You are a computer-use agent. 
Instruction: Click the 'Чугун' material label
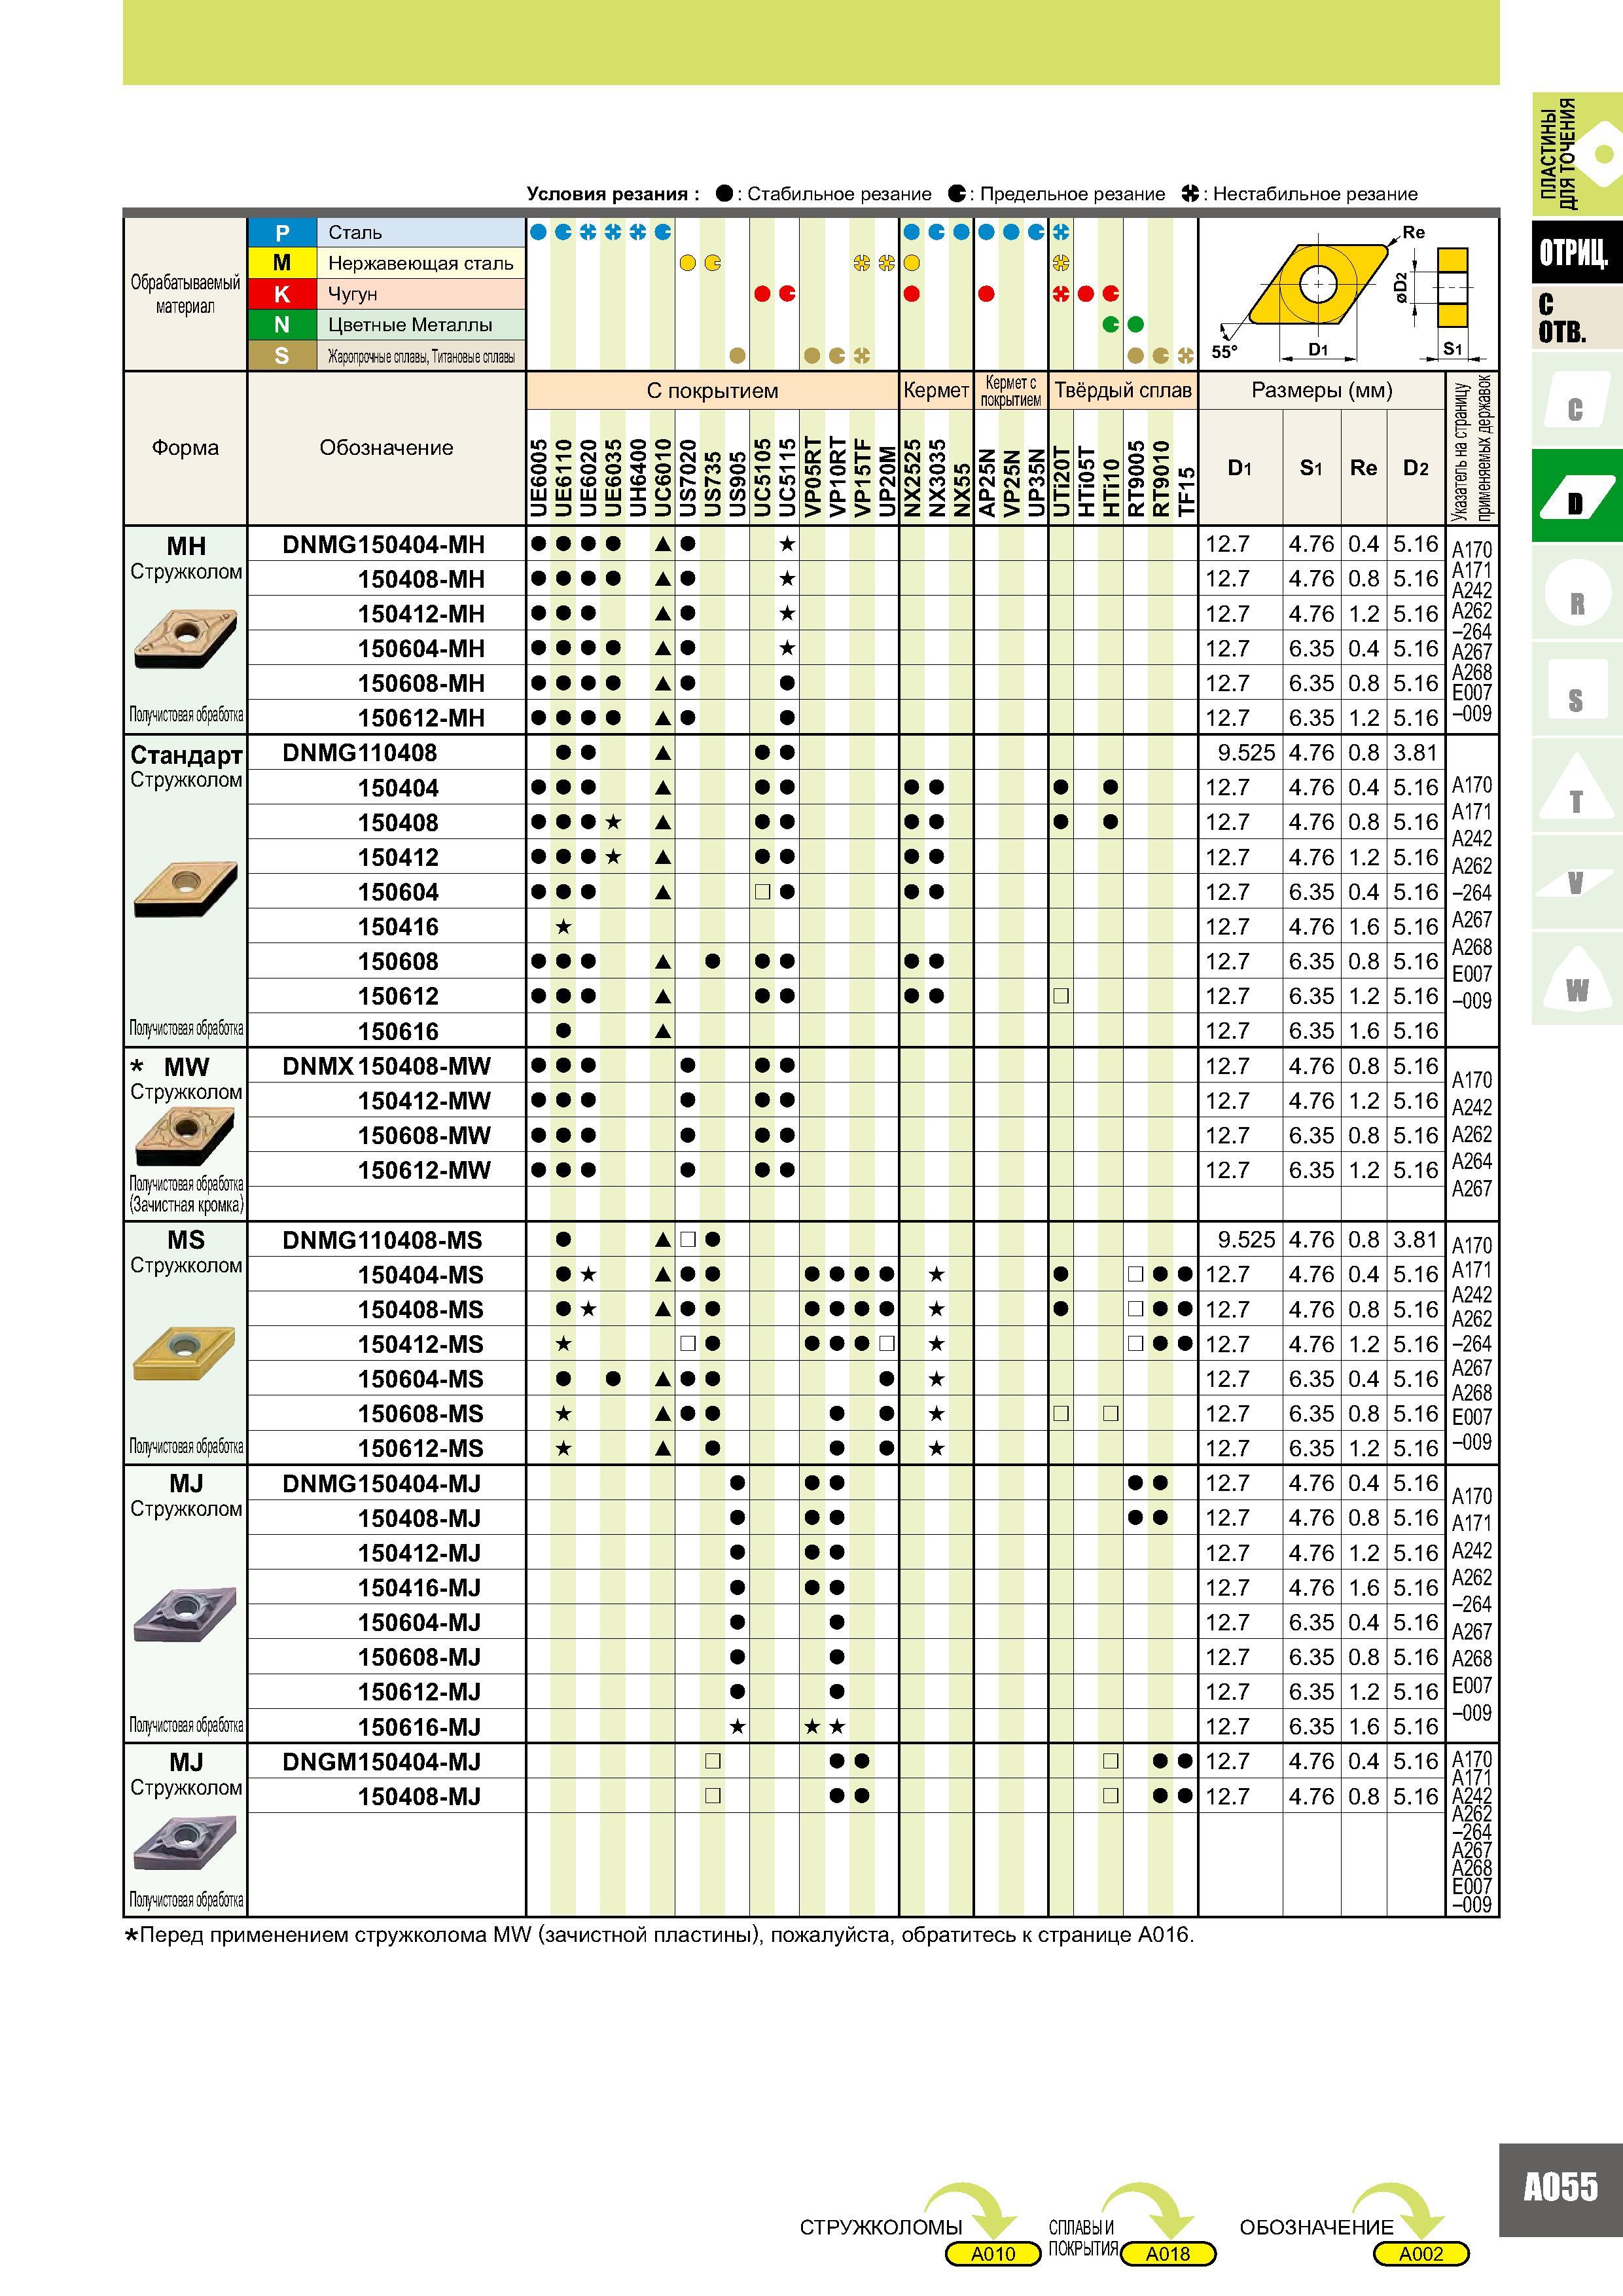(x=353, y=295)
